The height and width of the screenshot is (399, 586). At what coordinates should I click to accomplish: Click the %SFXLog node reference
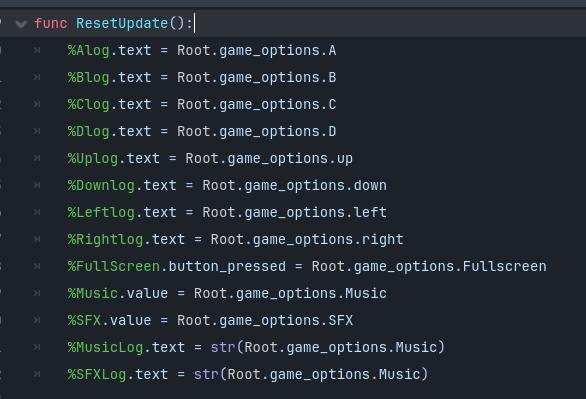pyautogui.click(x=97, y=374)
